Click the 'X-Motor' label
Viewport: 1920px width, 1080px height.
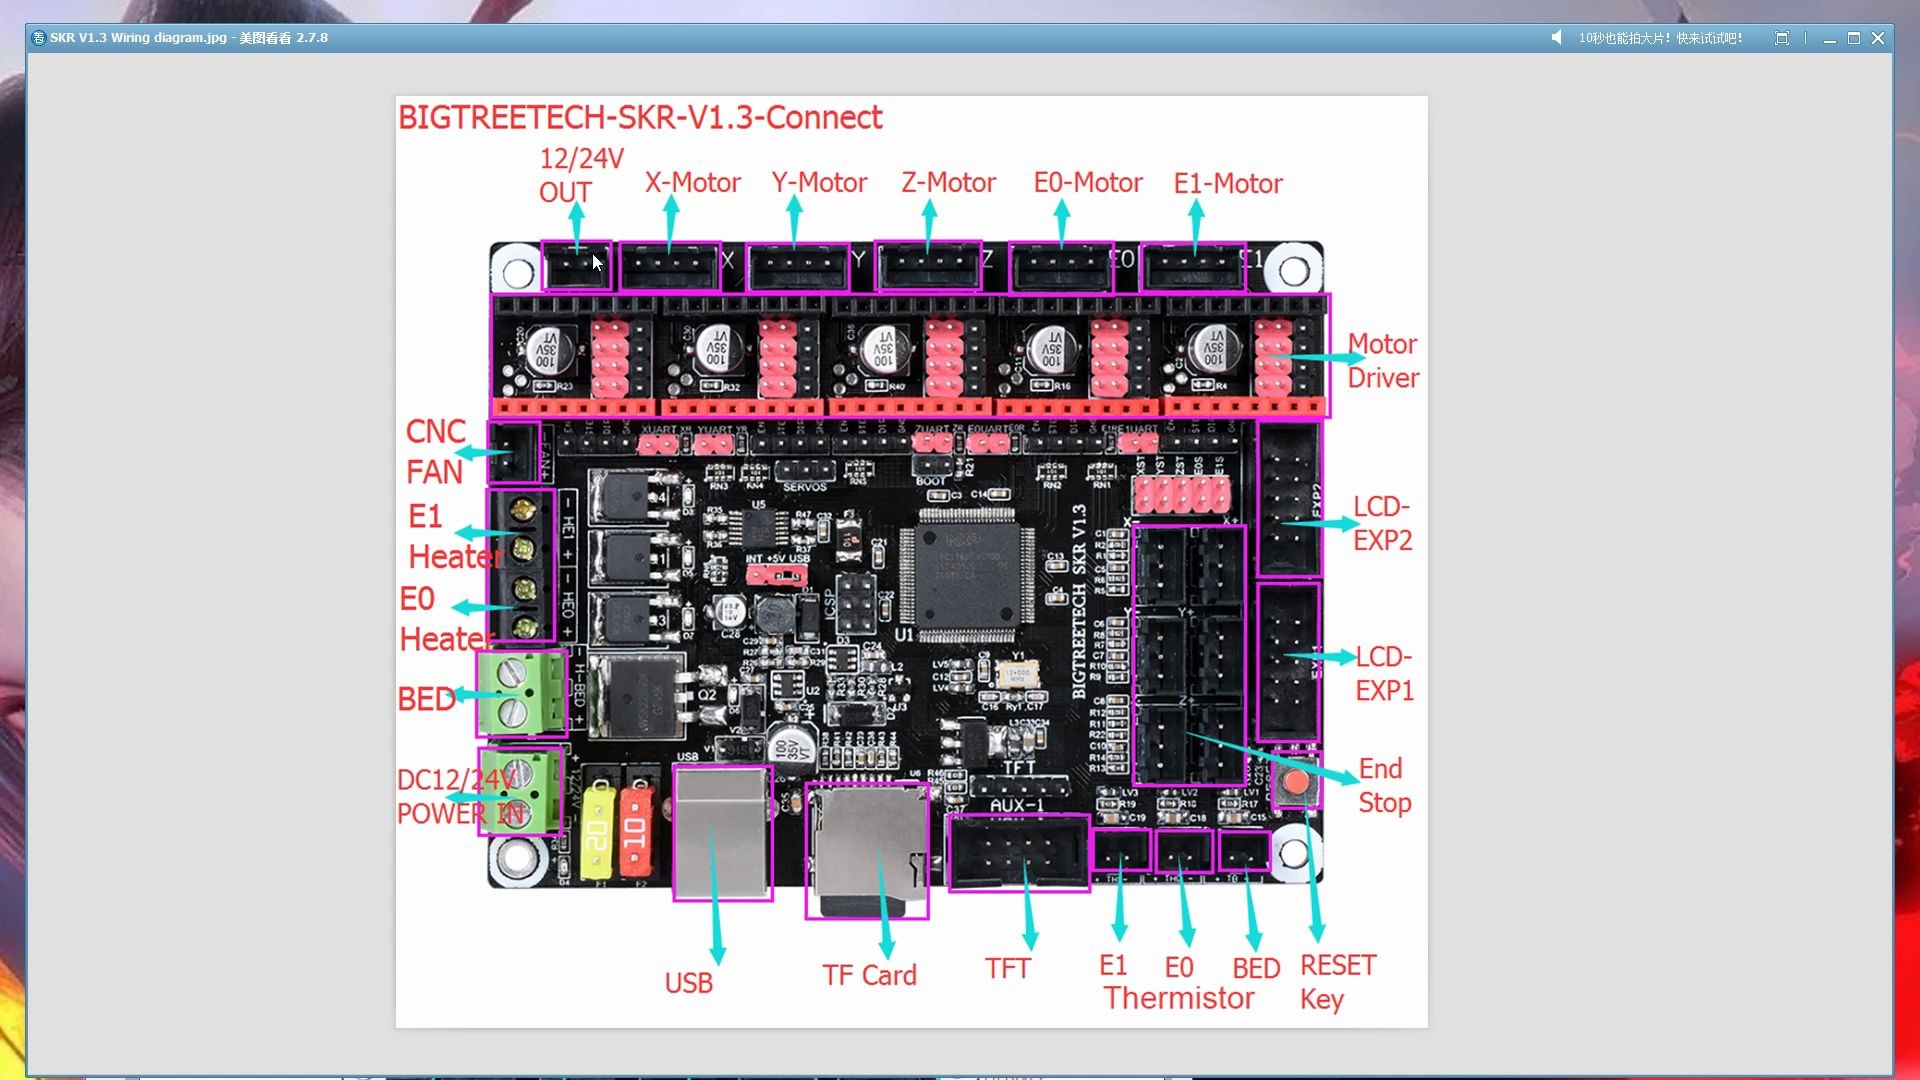(x=692, y=183)
